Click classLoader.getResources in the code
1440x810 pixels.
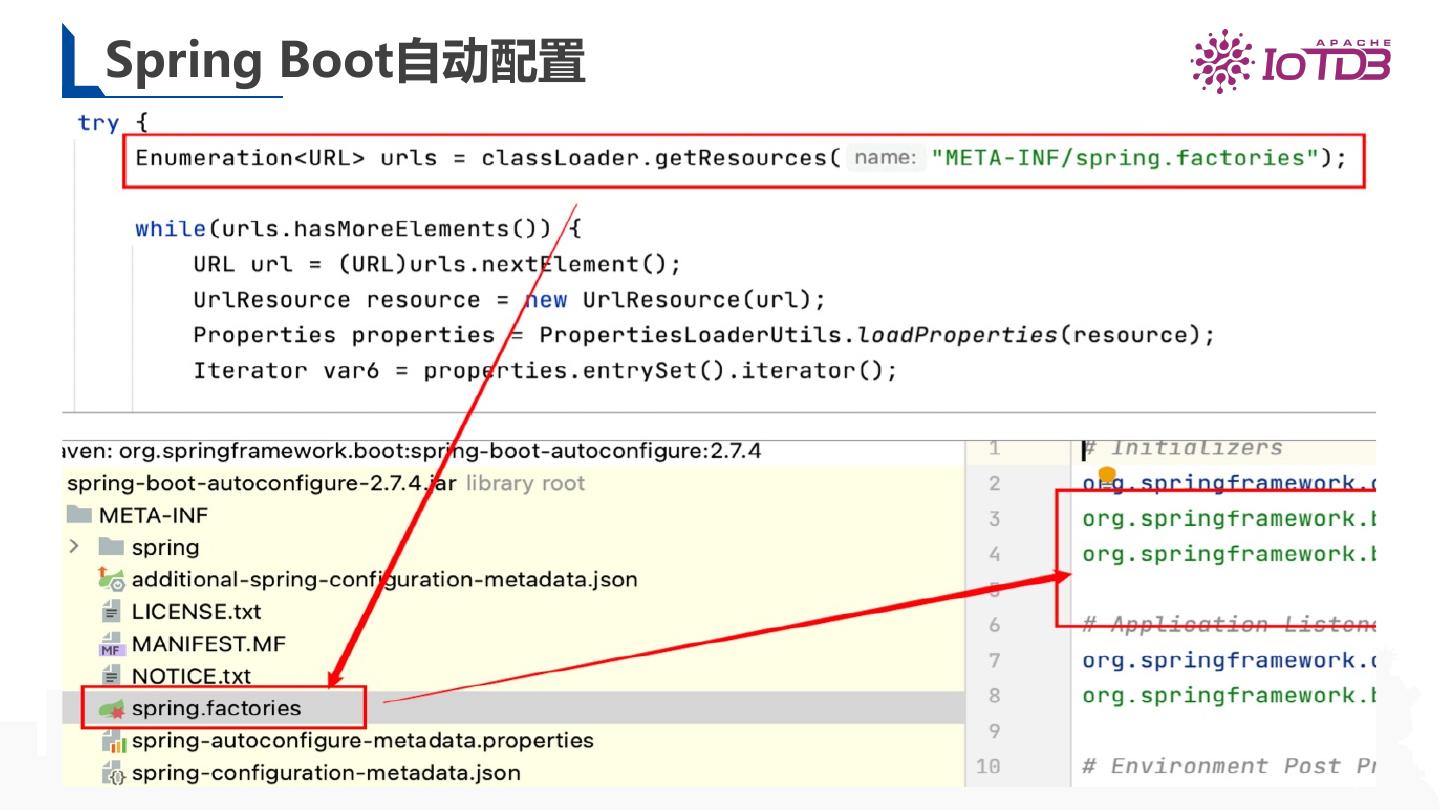point(654,158)
